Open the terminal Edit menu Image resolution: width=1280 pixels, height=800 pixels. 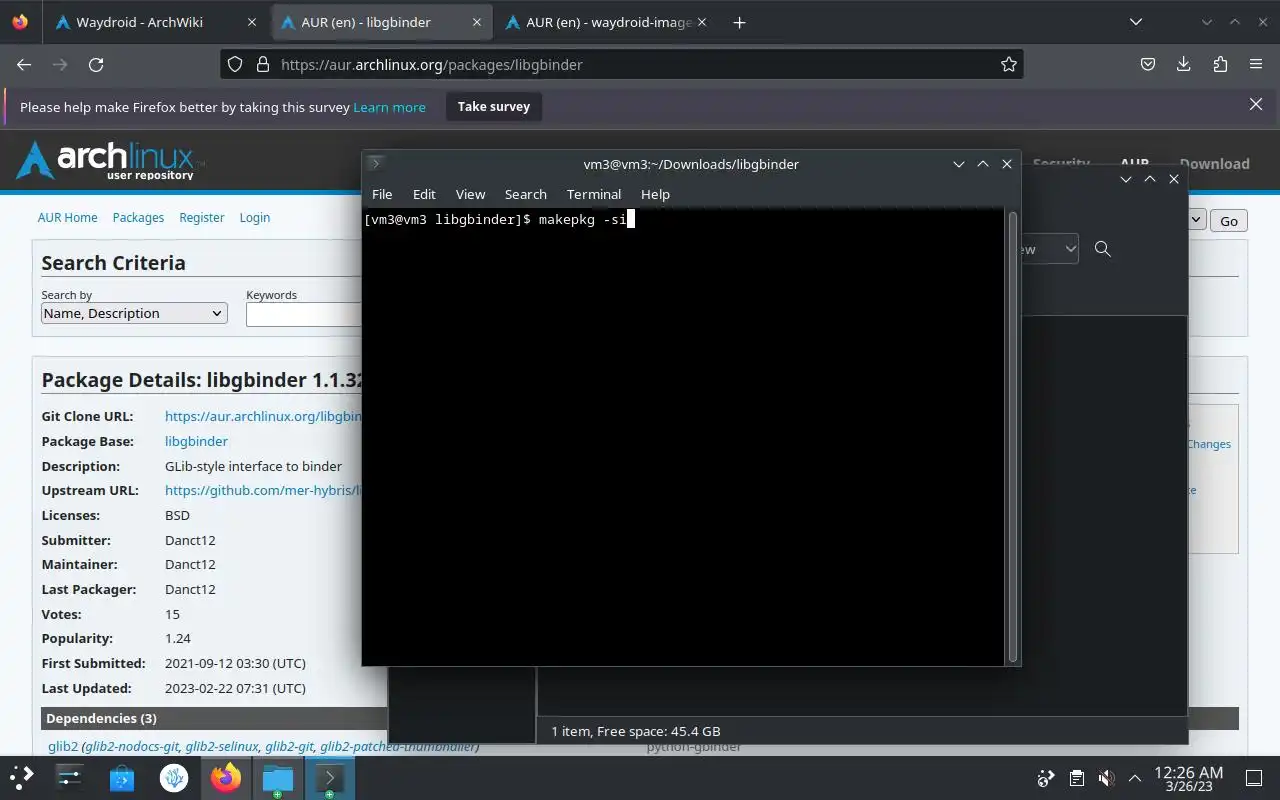[x=424, y=194]
